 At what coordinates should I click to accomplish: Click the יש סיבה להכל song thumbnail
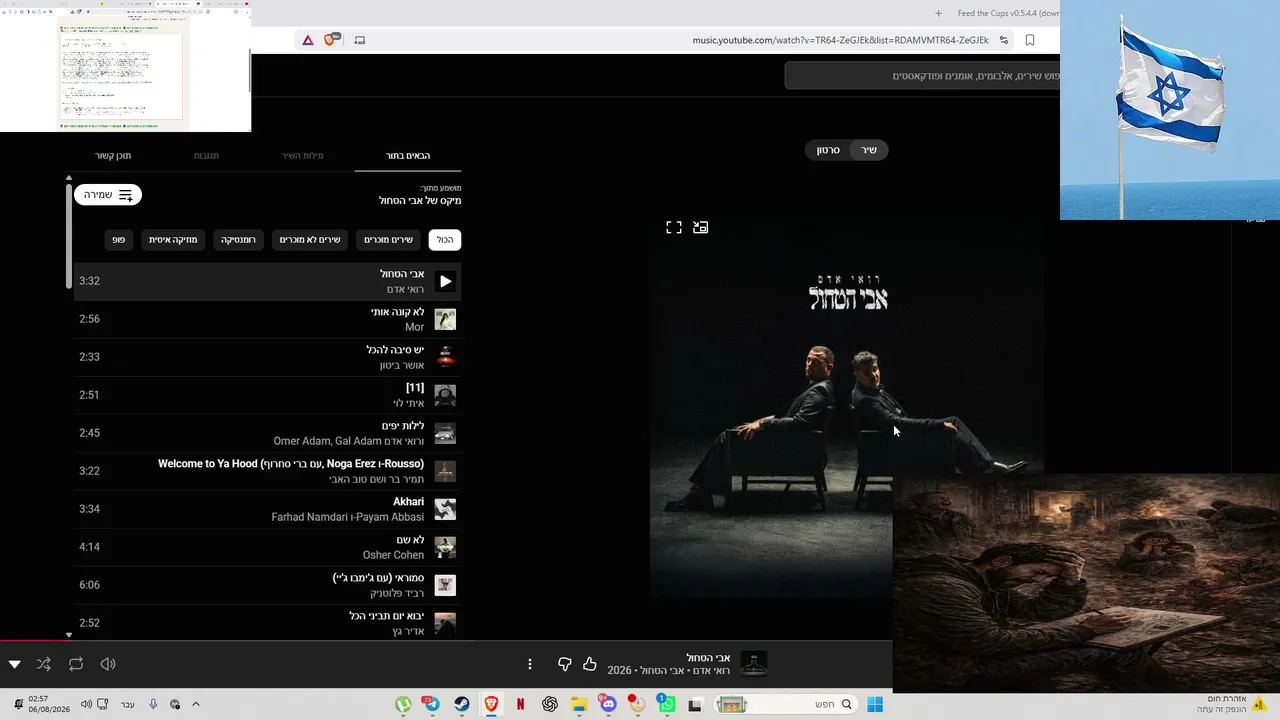tap(446, 357)
